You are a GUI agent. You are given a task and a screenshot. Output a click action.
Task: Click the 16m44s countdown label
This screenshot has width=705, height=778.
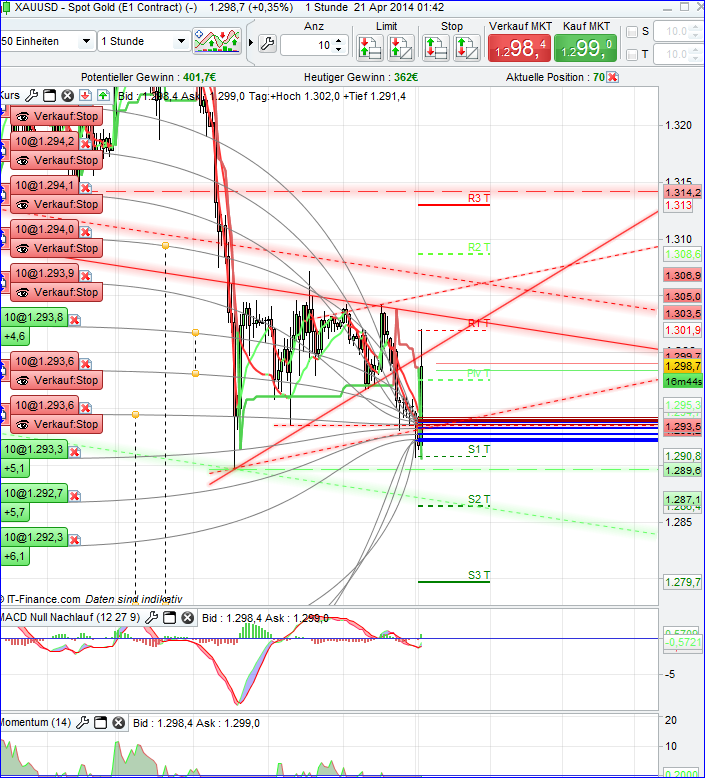click(x=683, y=381)
